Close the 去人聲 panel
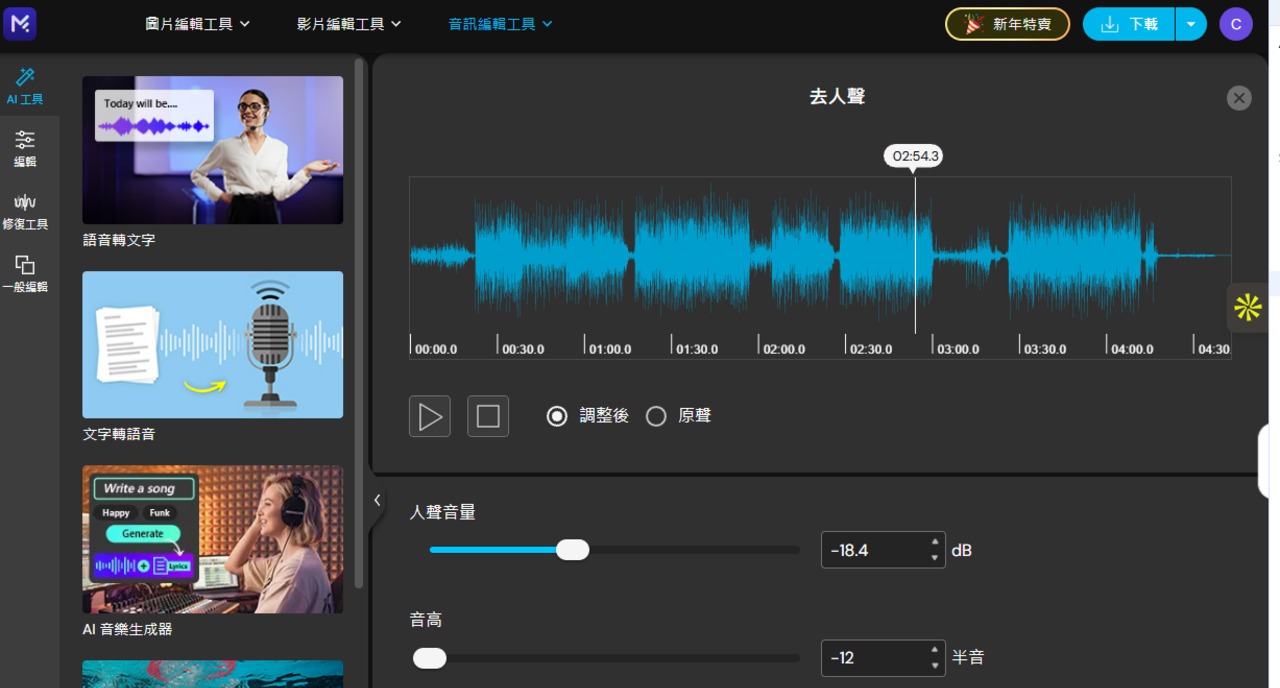This screenshot has height=688, width=1280. (1239, 98)
